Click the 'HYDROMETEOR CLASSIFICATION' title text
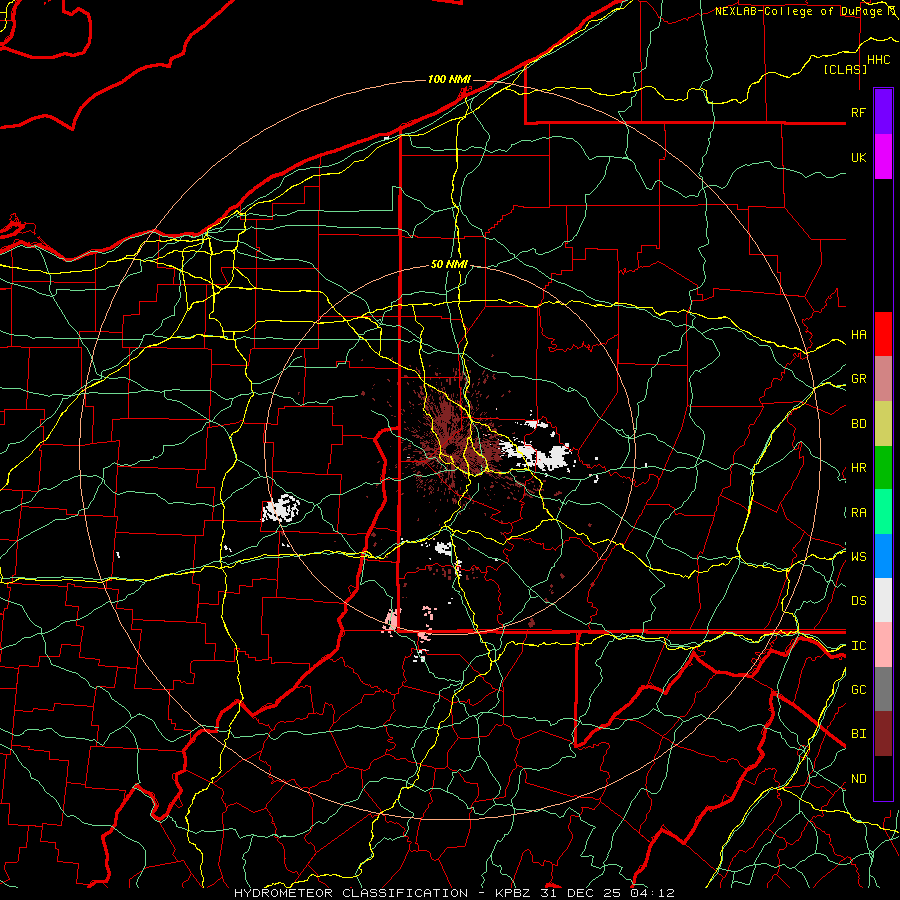This screenshot has height=900, width=900. coord(351,893)
